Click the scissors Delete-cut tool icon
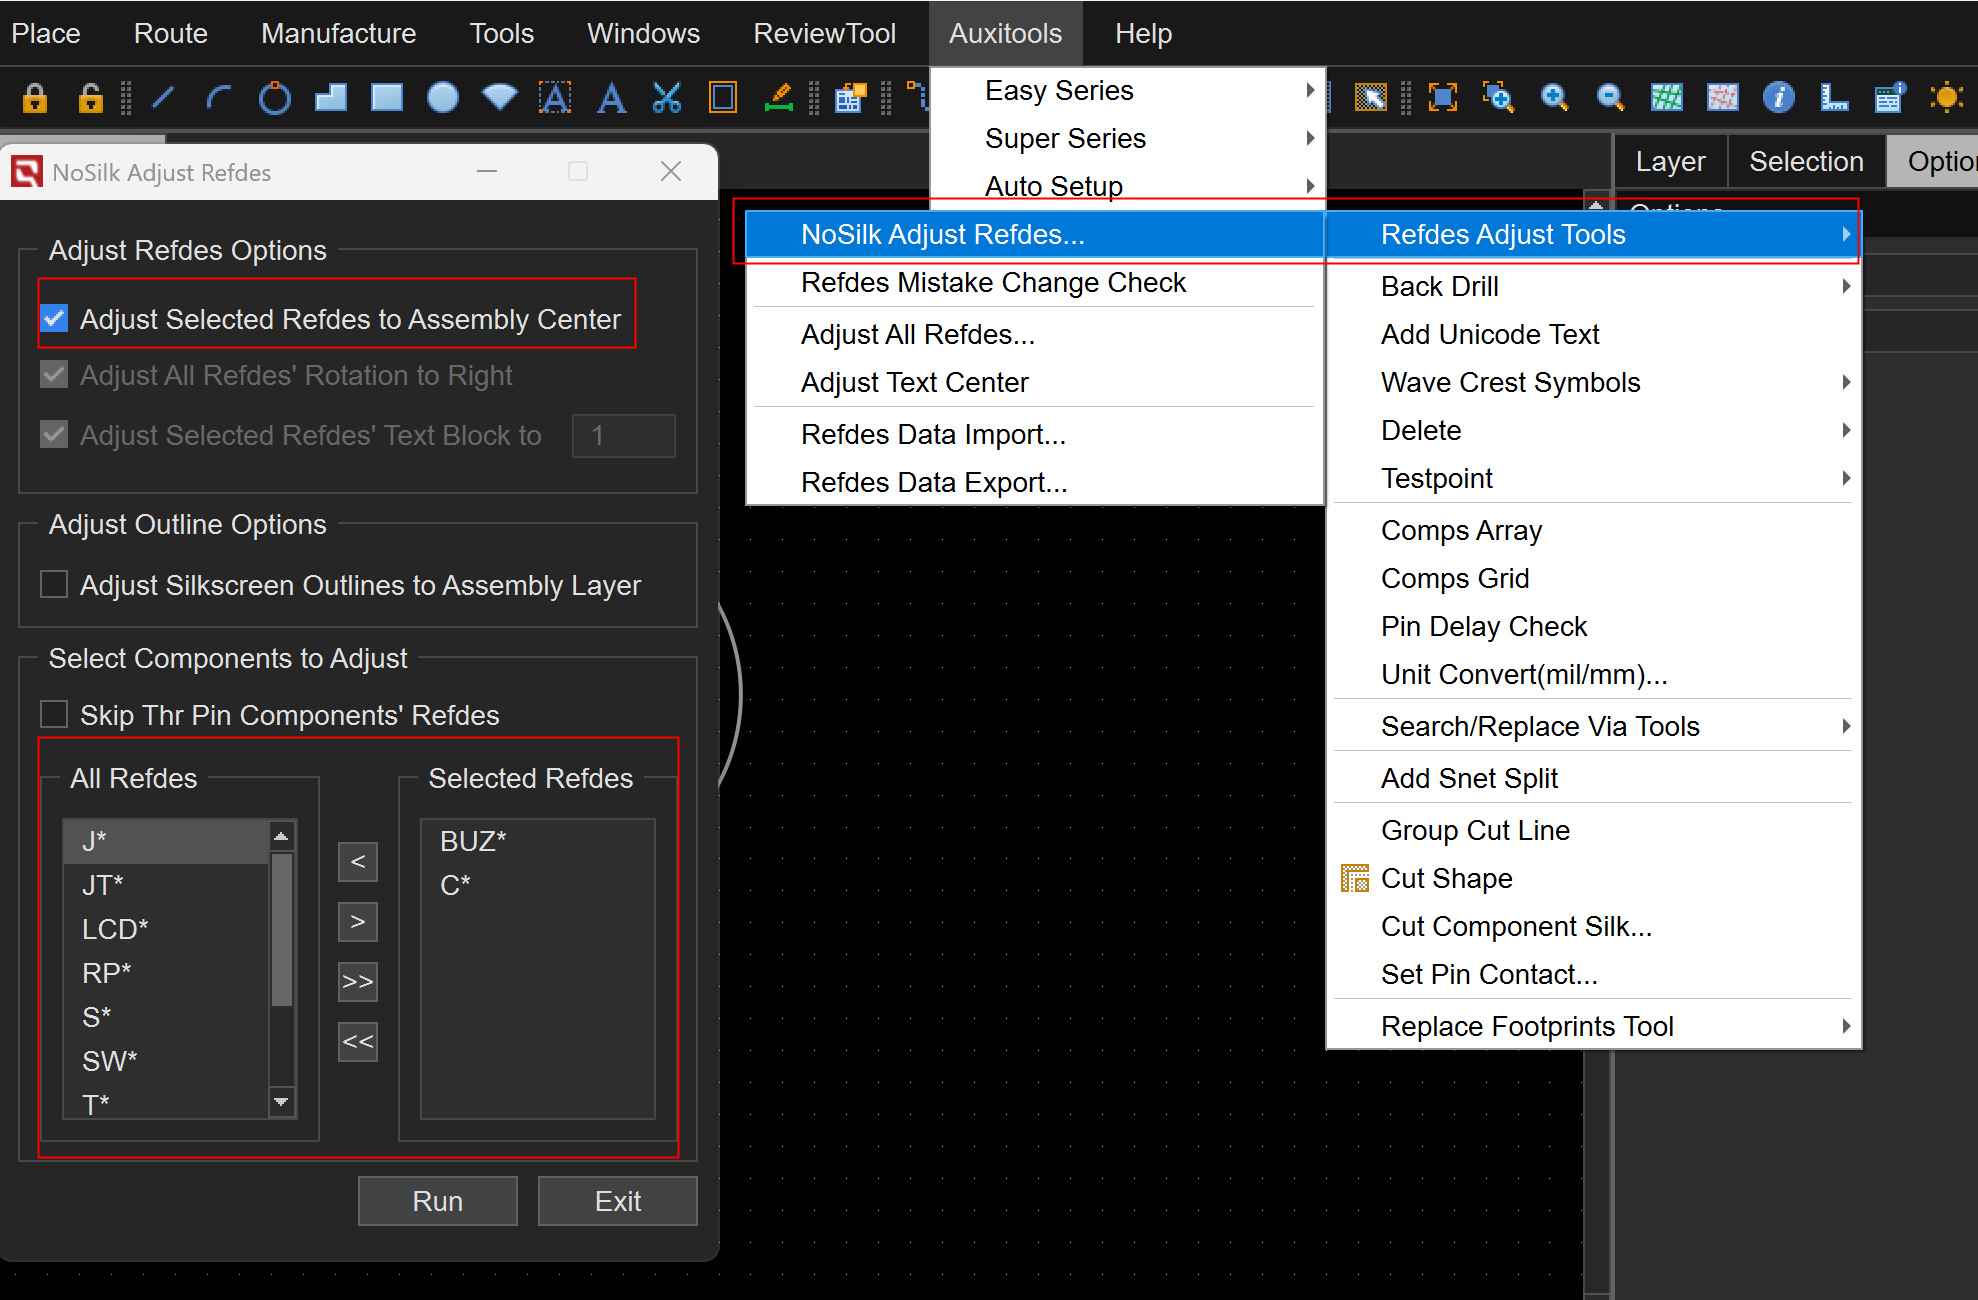This screenshot has width=1978, height=1300. [x=667, y=98]
